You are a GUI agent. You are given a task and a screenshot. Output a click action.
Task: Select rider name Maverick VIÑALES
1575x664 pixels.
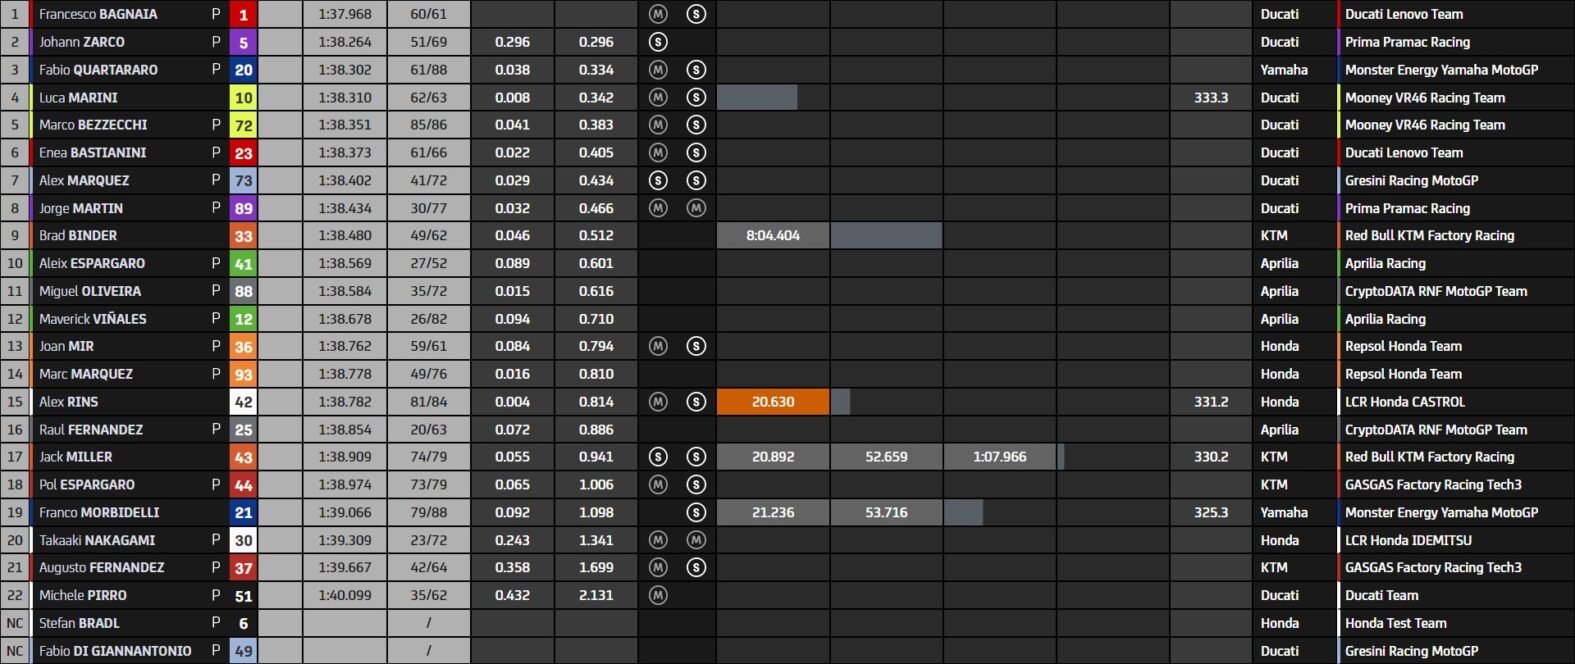pos(93,319)
